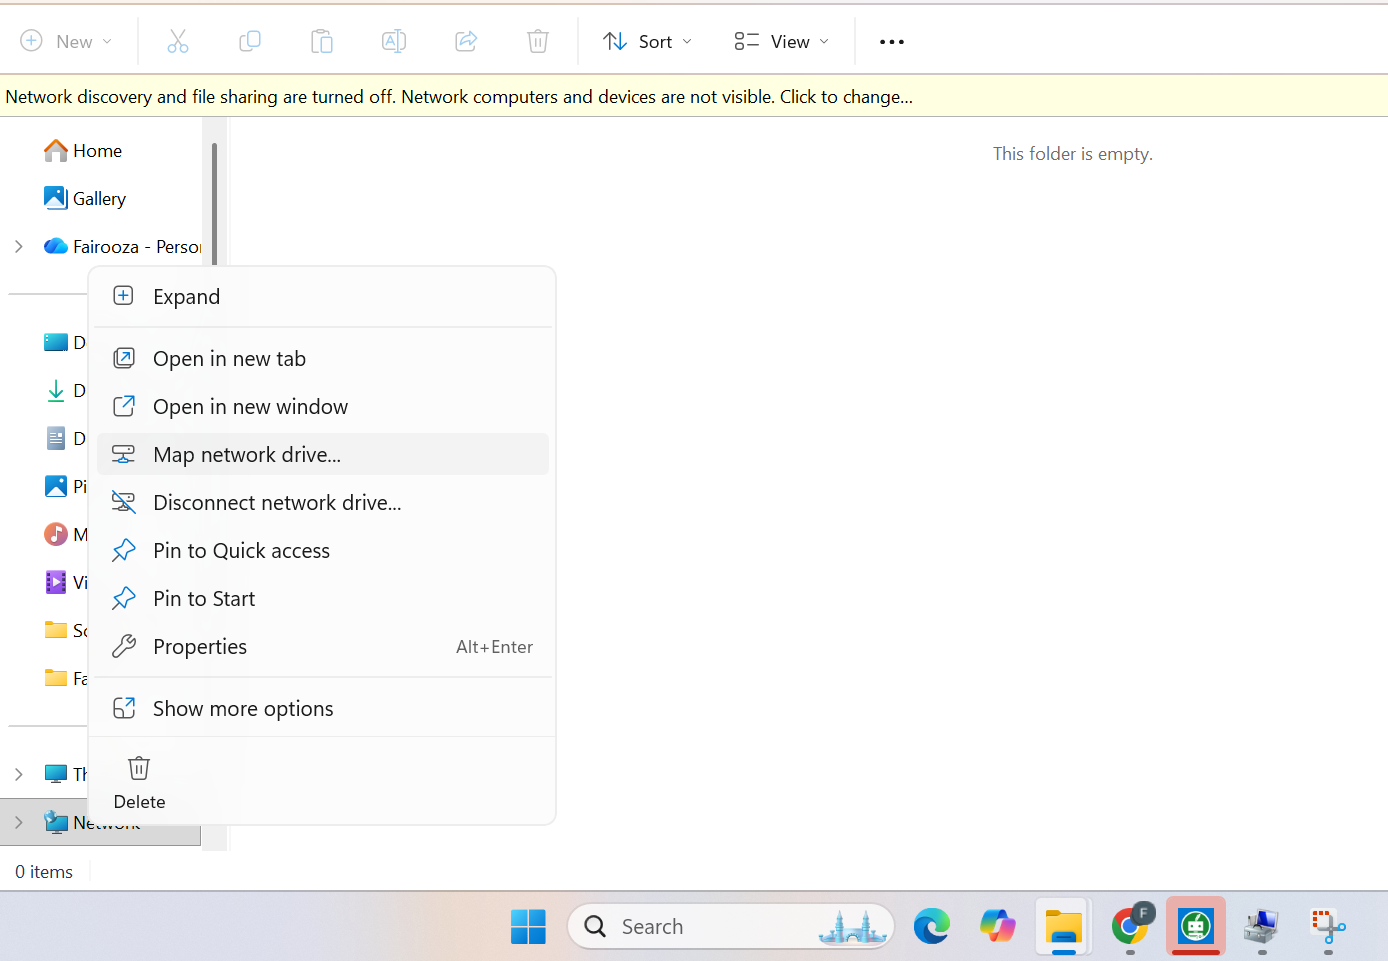This screenshot has width=1388, height=961.
Task: Click the network discovery warning banner
Action: [x=460, y=96]
